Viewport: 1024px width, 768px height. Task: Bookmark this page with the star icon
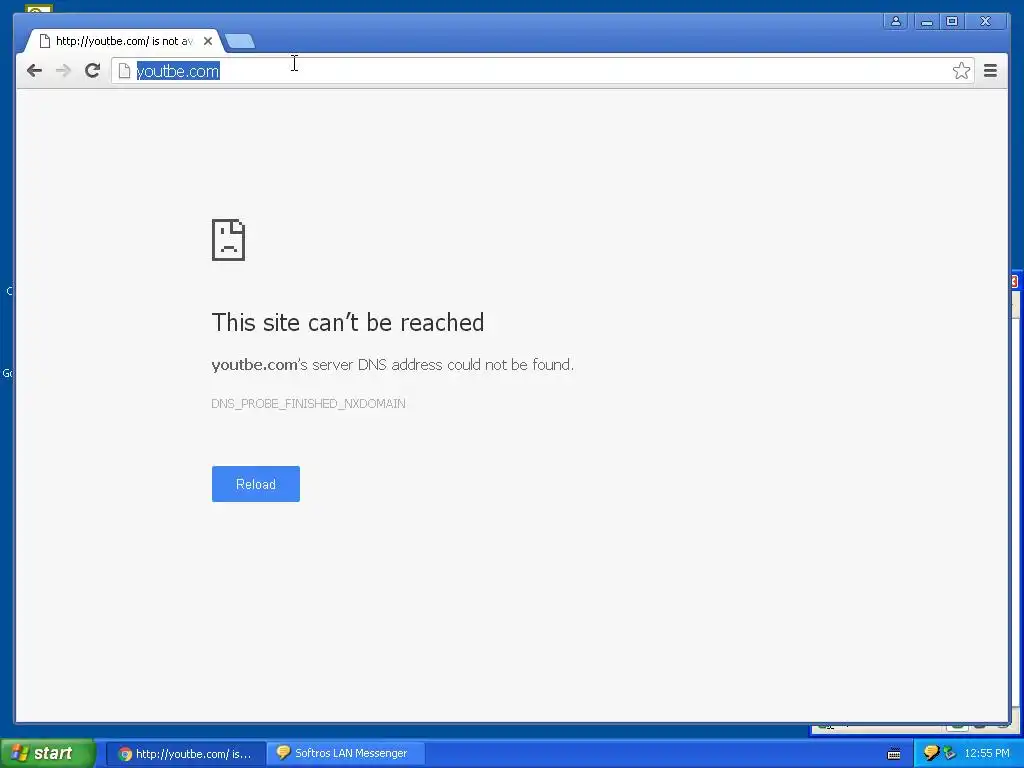tap(961, 71)
